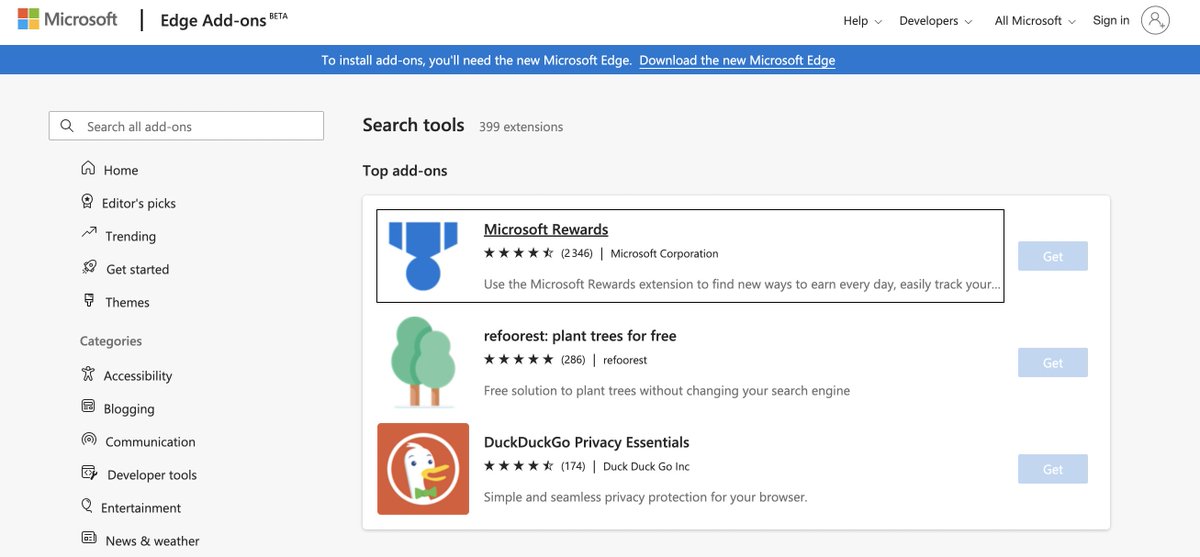1200x557 pixels.
Task: Get the refoorest extension
Action: 1053,362
